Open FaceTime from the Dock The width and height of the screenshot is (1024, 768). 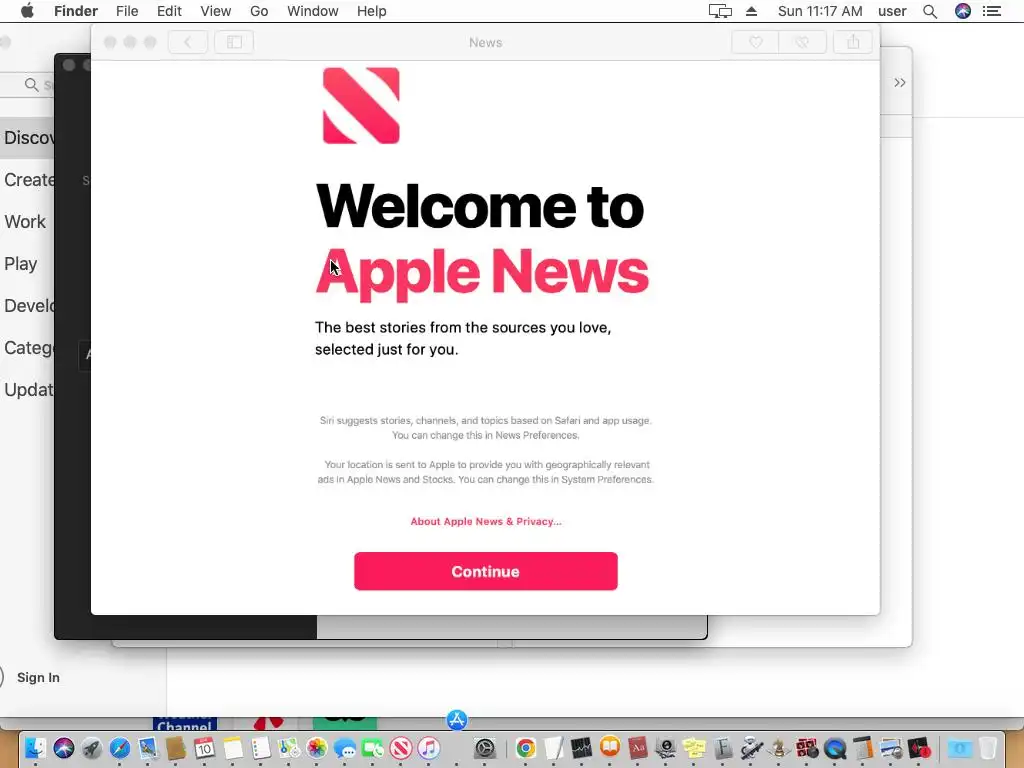point(373,748)
